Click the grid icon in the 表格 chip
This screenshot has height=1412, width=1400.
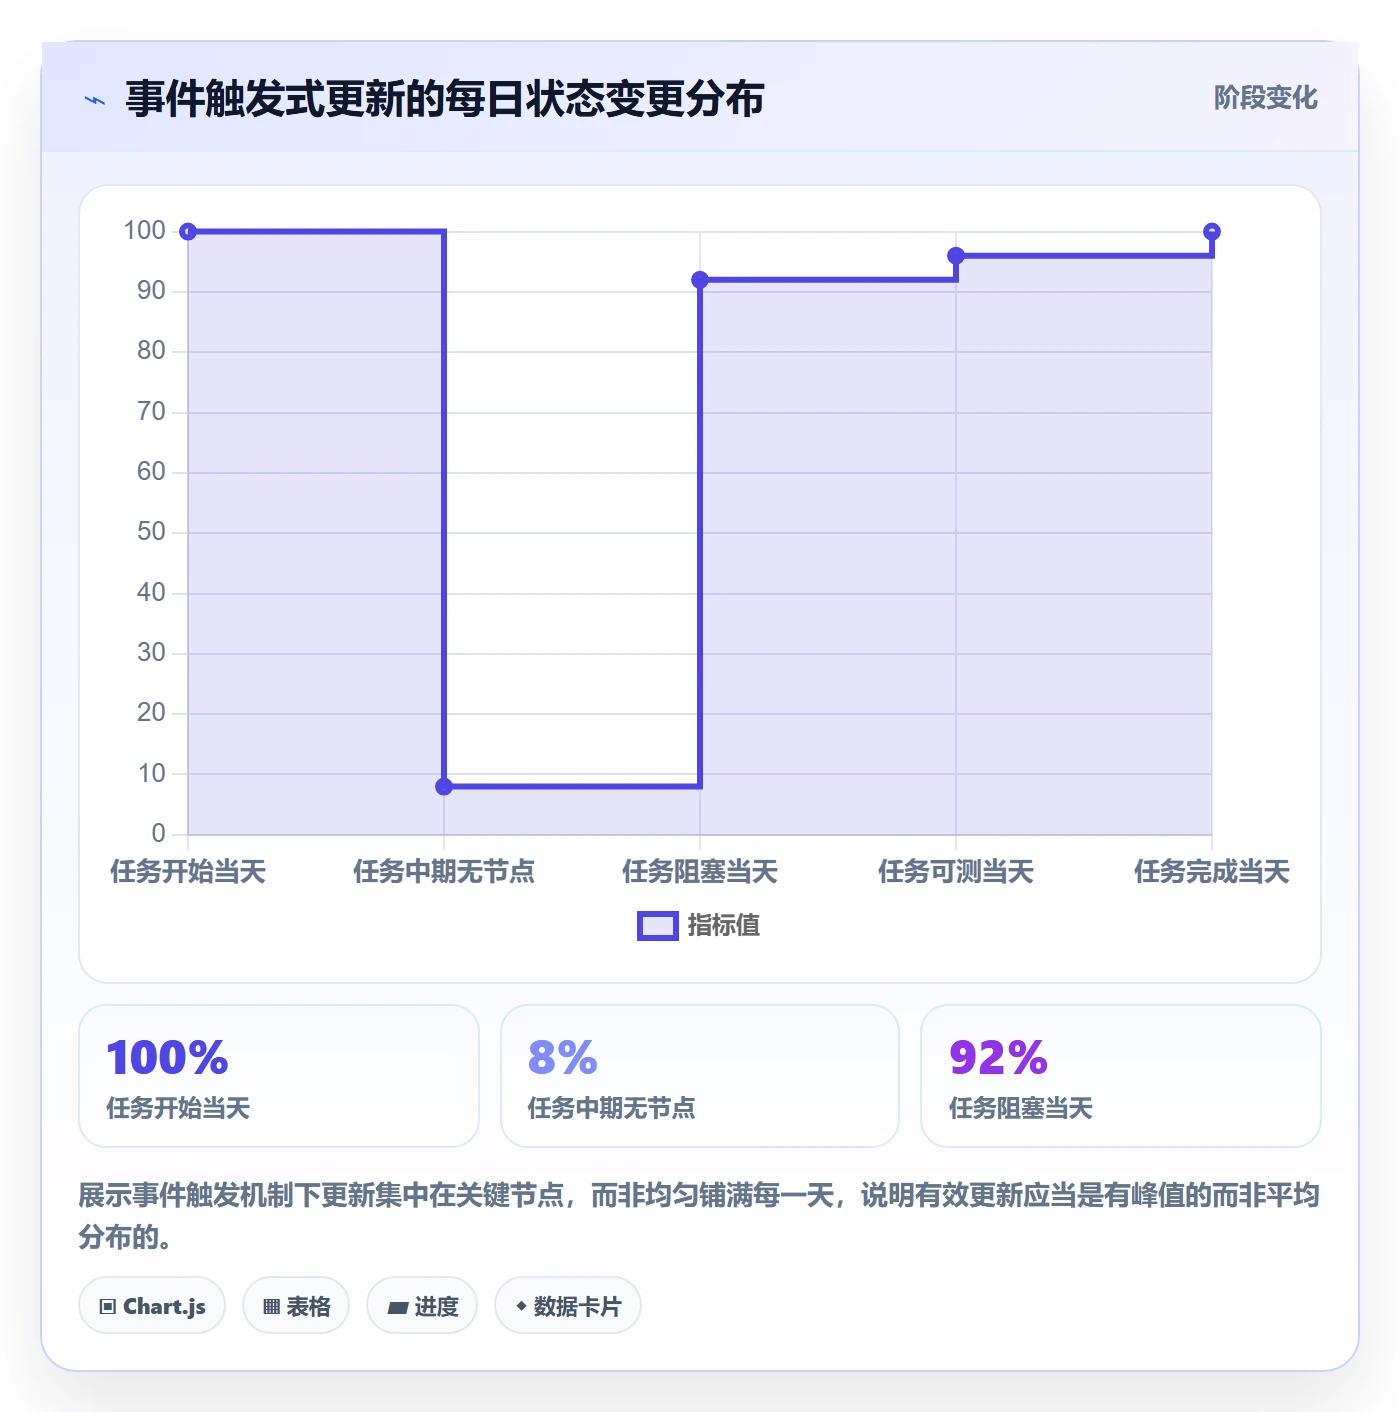click(271, 1306)
